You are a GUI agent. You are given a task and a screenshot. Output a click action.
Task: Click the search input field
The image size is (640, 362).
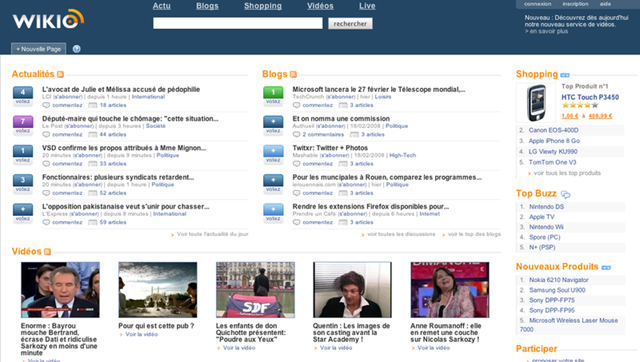pos(238,23)
